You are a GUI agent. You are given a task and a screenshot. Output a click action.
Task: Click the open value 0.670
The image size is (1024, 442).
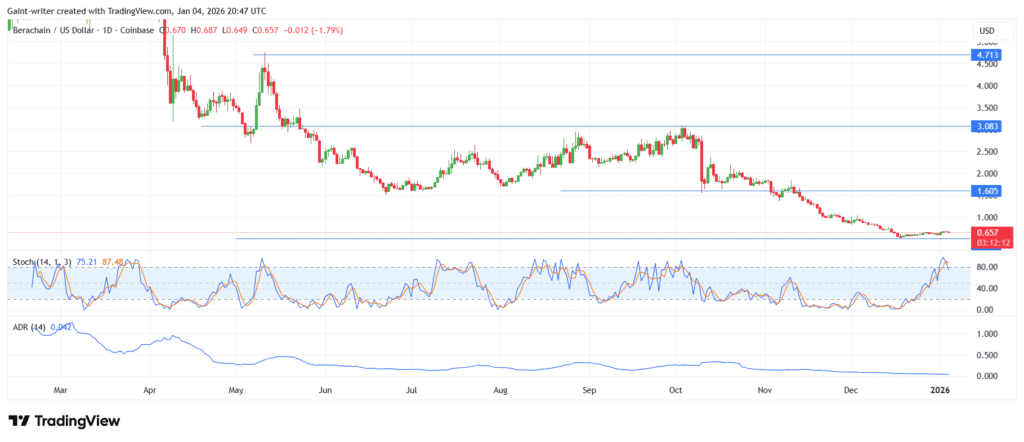[177, 30]
